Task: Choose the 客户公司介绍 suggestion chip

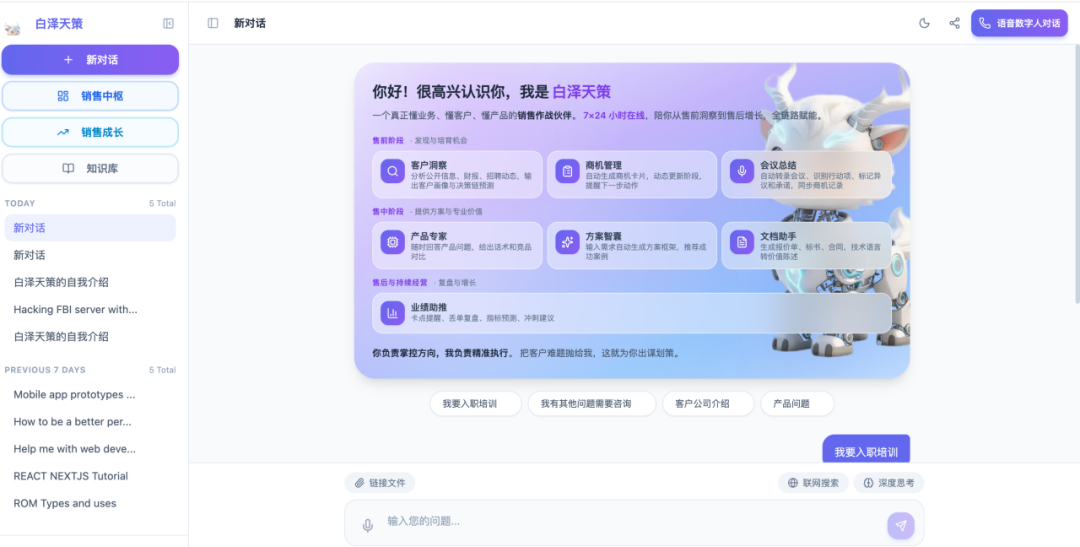Action: (708, 404)
